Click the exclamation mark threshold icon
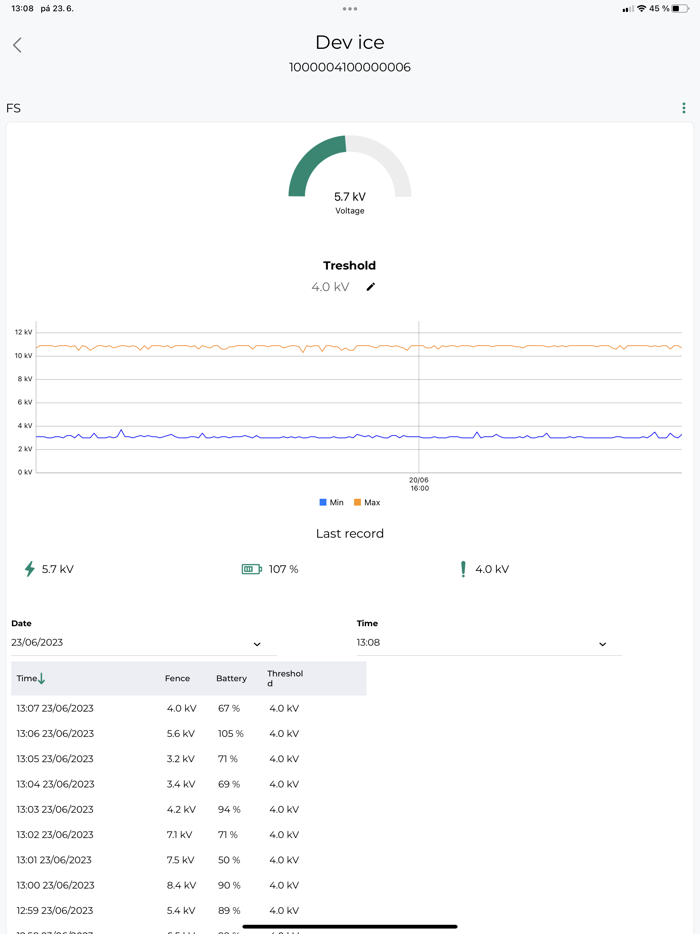 tap(463, 569)
